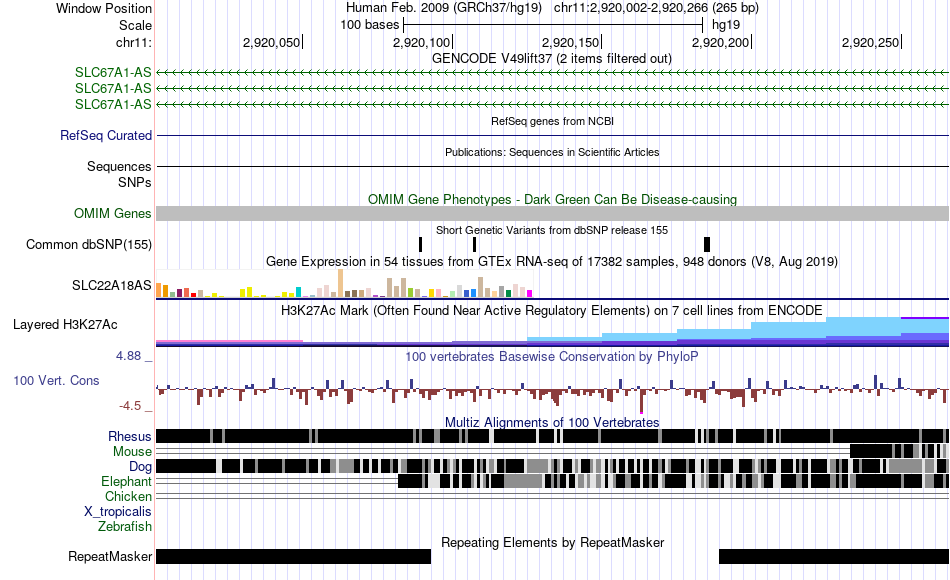Click 100 vertebrates Basewise Conservation title
This screenshot has height=580, width=950.
(x=552, y=356)
